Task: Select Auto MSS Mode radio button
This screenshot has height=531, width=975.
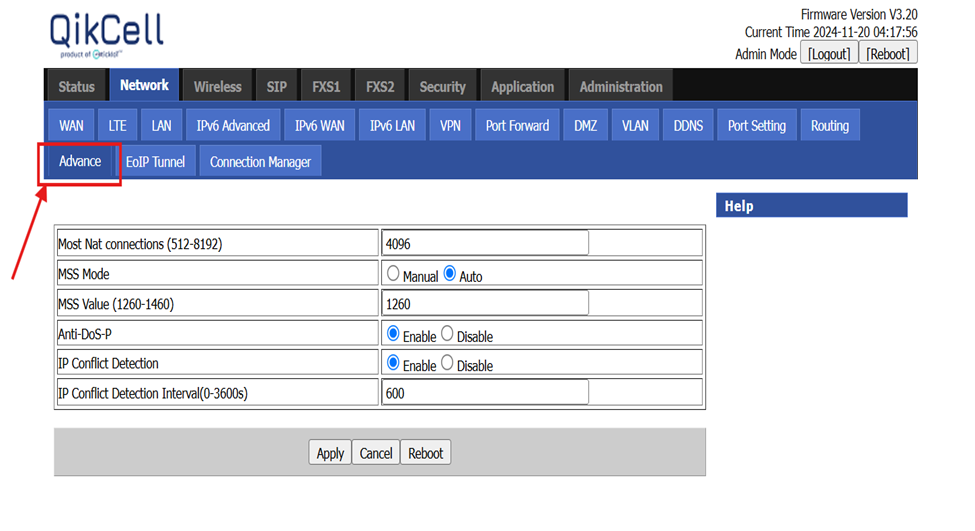Action: click(450, 274)
